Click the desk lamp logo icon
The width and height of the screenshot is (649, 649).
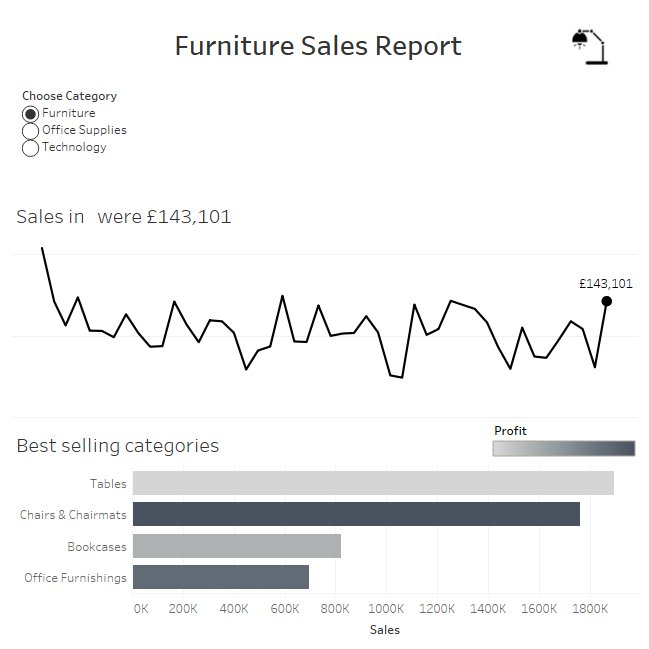coord(590,47)
